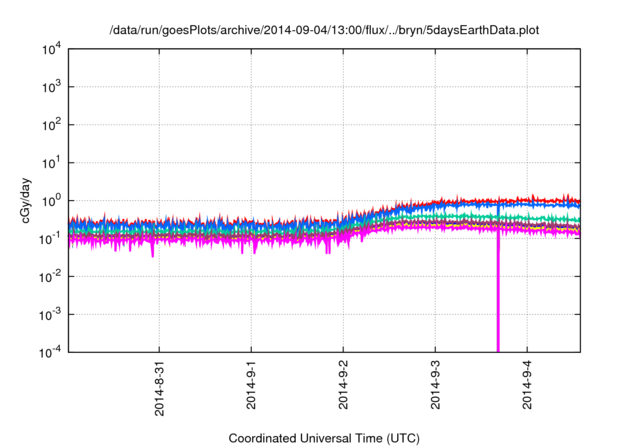Select the 2014-9-2 date tick label
The width and height of the screenshot is (640, 448).
pos(343,385)
